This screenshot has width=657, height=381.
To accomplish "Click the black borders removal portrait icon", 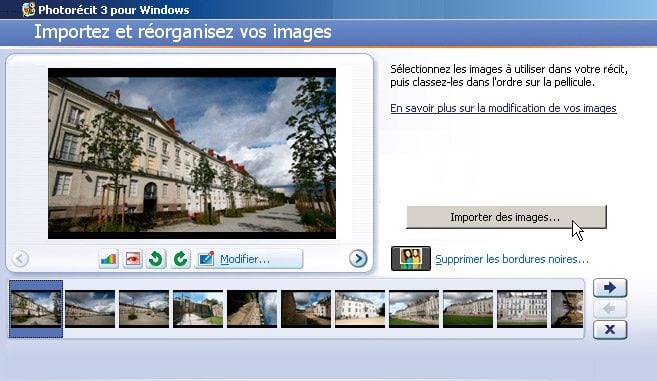I will [411, 258].
